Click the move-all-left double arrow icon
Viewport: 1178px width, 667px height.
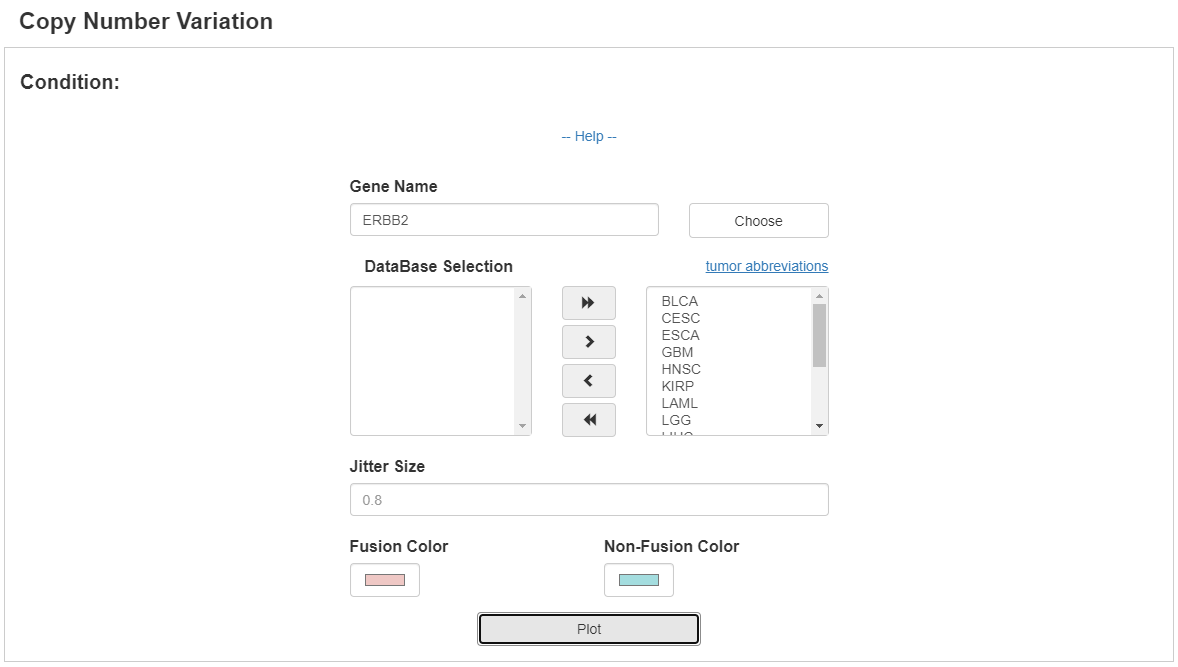589,420
